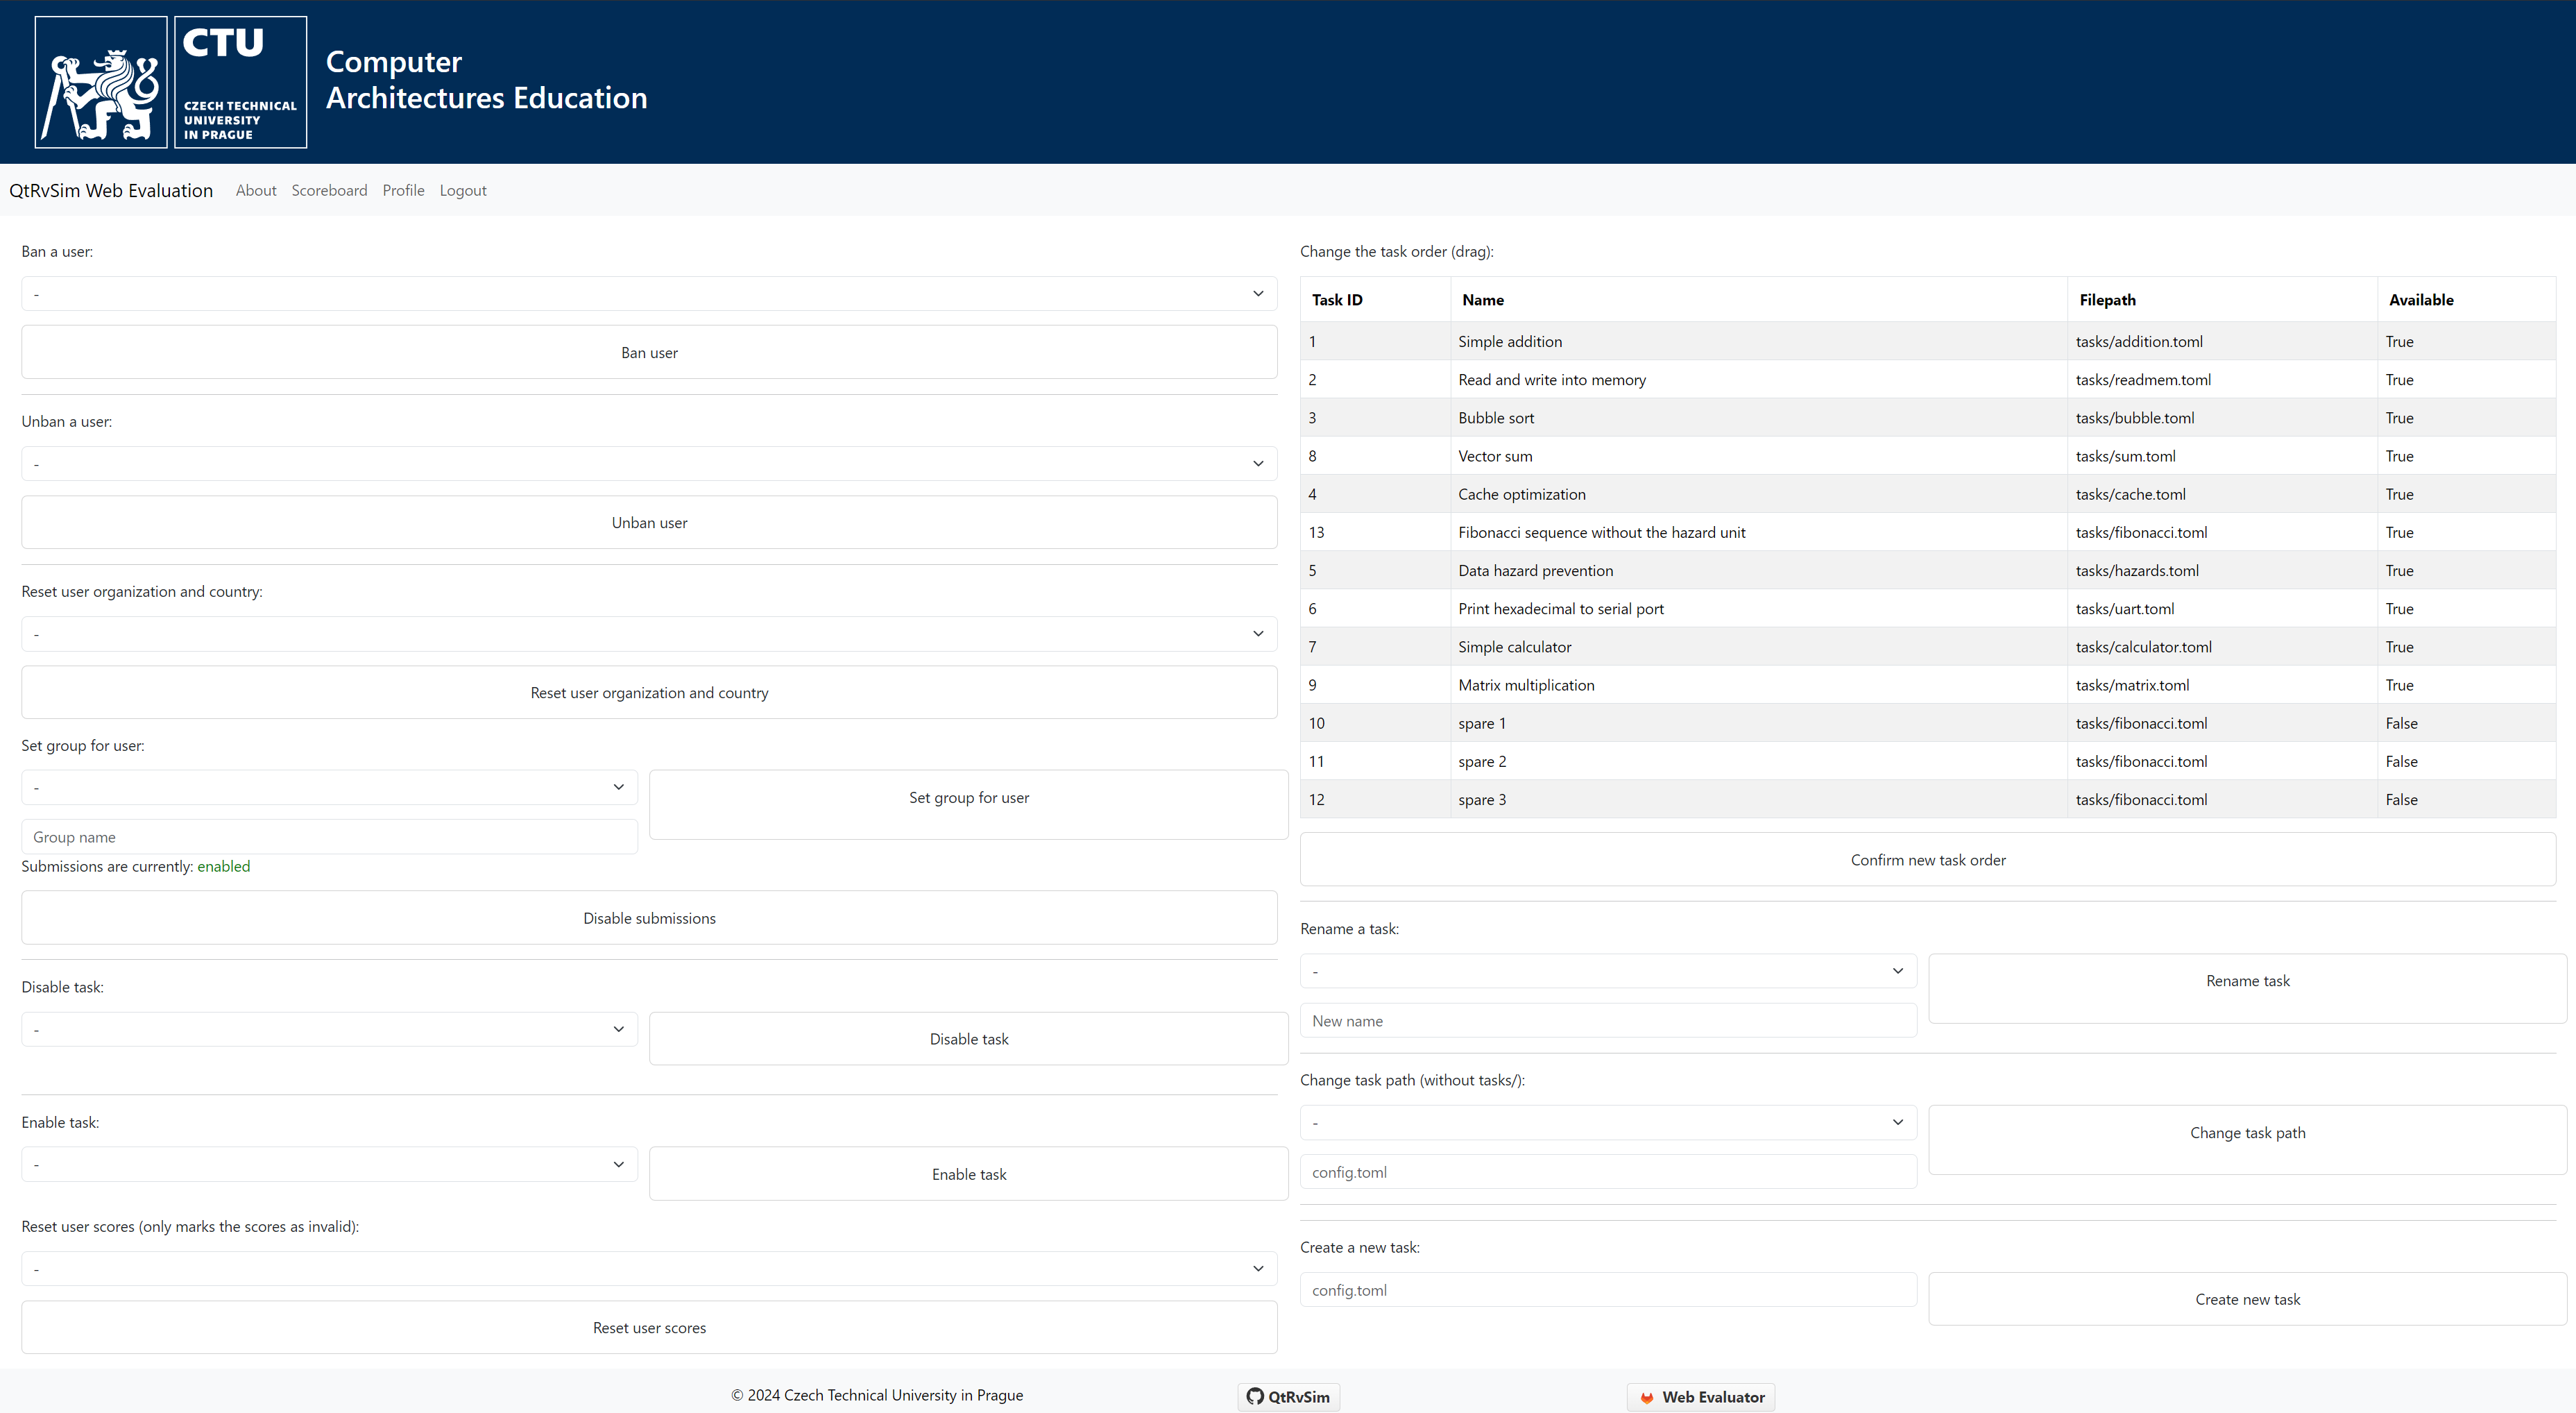Viewport: 2576px width, 1413px height.
Task: Switch to the Scoreboard page
Action: point(329,190)
